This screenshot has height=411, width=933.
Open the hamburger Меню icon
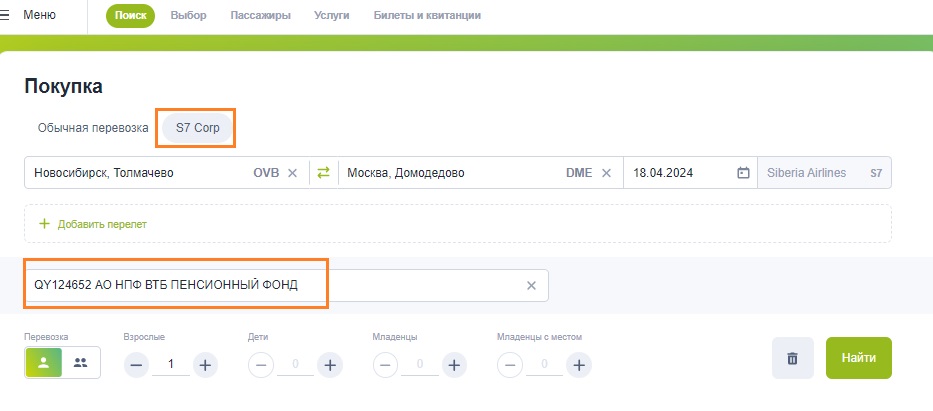tap(5, 15)
